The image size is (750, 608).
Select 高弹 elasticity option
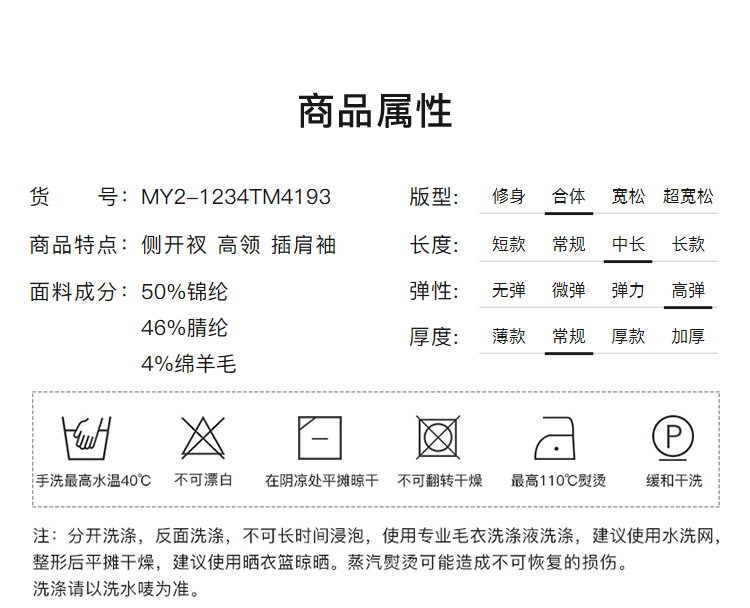pos(688,291)
